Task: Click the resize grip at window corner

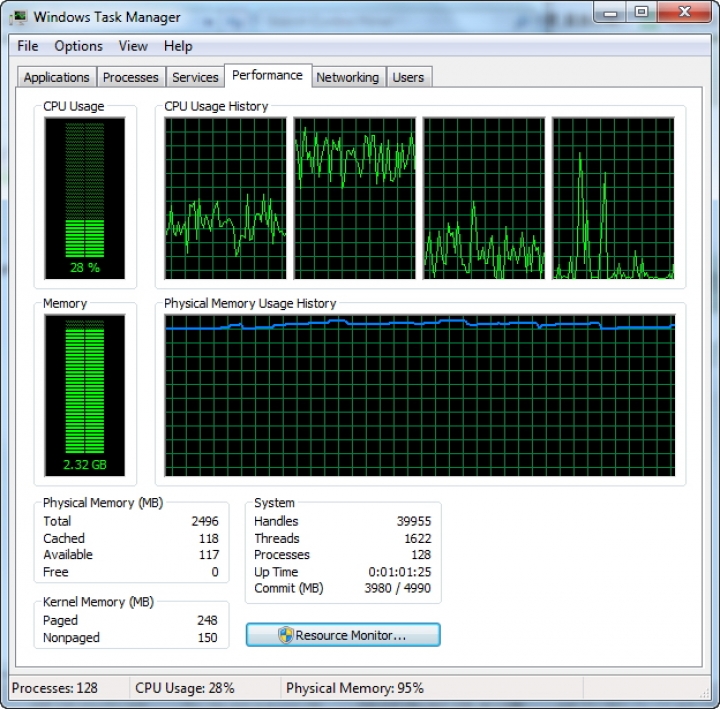Action: 705,693
